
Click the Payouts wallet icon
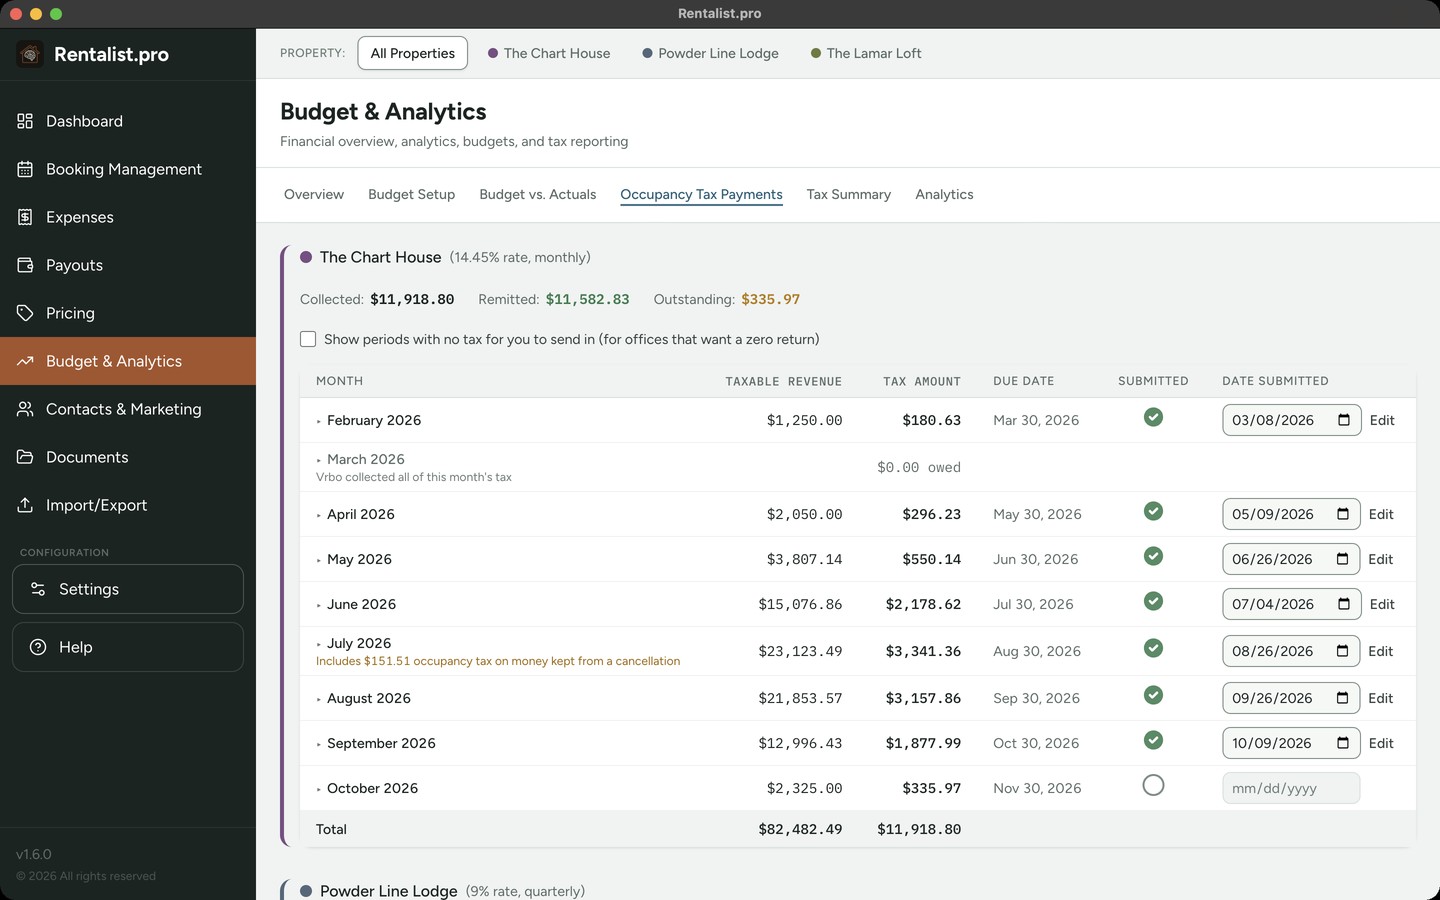25,265
